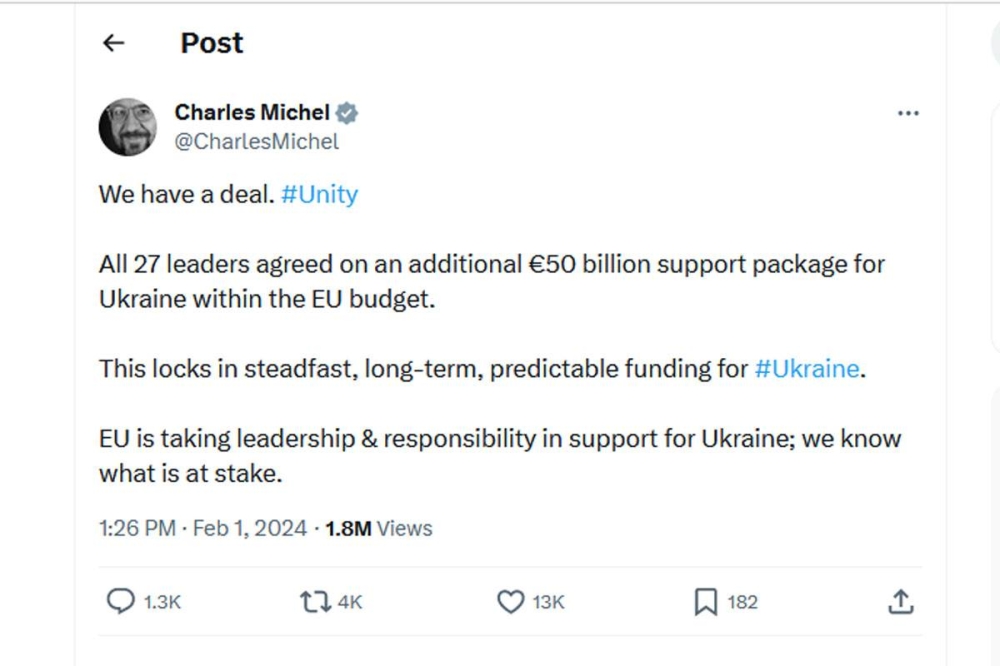Click the Post page heading
This screenshot has width=1000, height=666.
coord(212,43)
